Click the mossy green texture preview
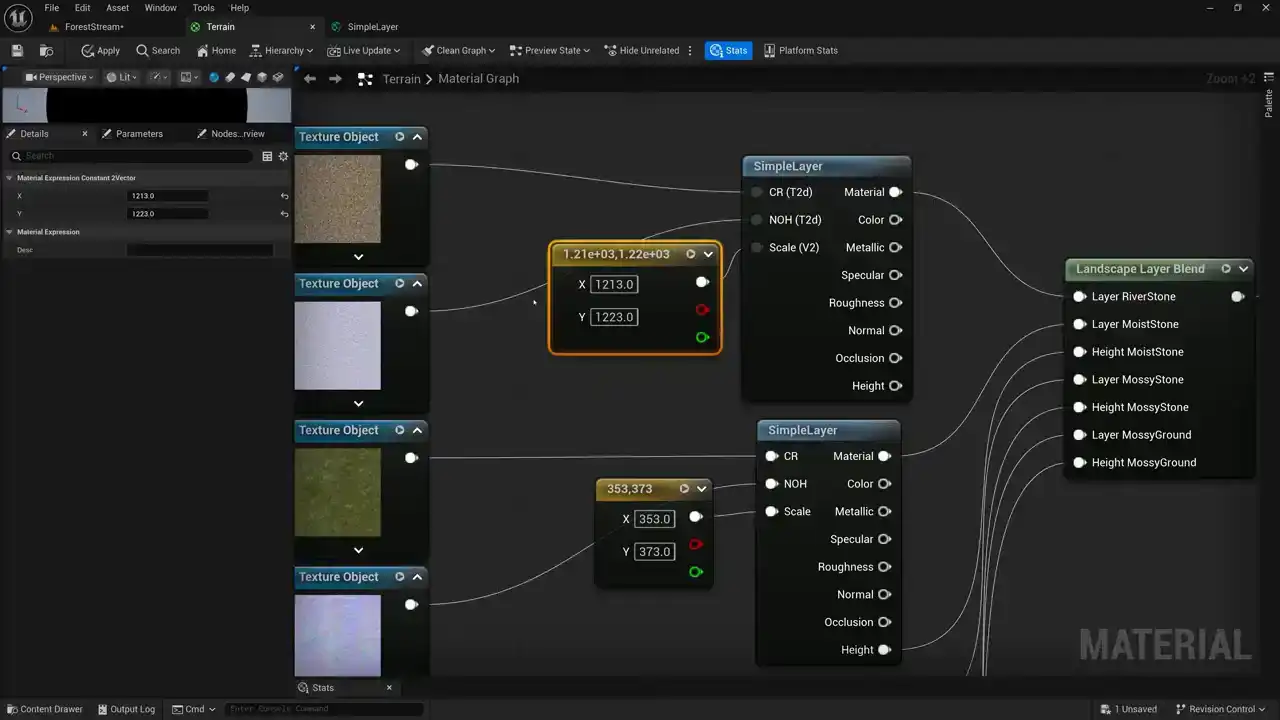Viewport: 1280px width, 720px height. pos(338,492)
